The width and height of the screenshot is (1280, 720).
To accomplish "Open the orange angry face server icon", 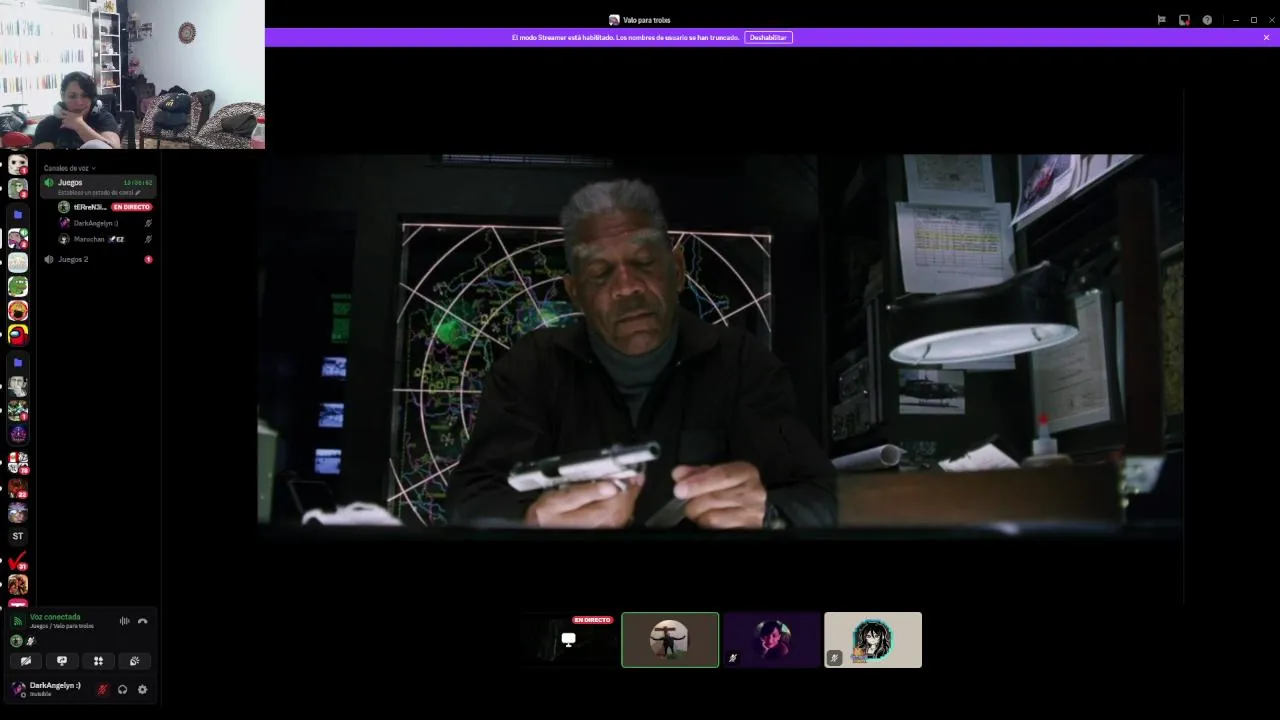I will (18, 311).
